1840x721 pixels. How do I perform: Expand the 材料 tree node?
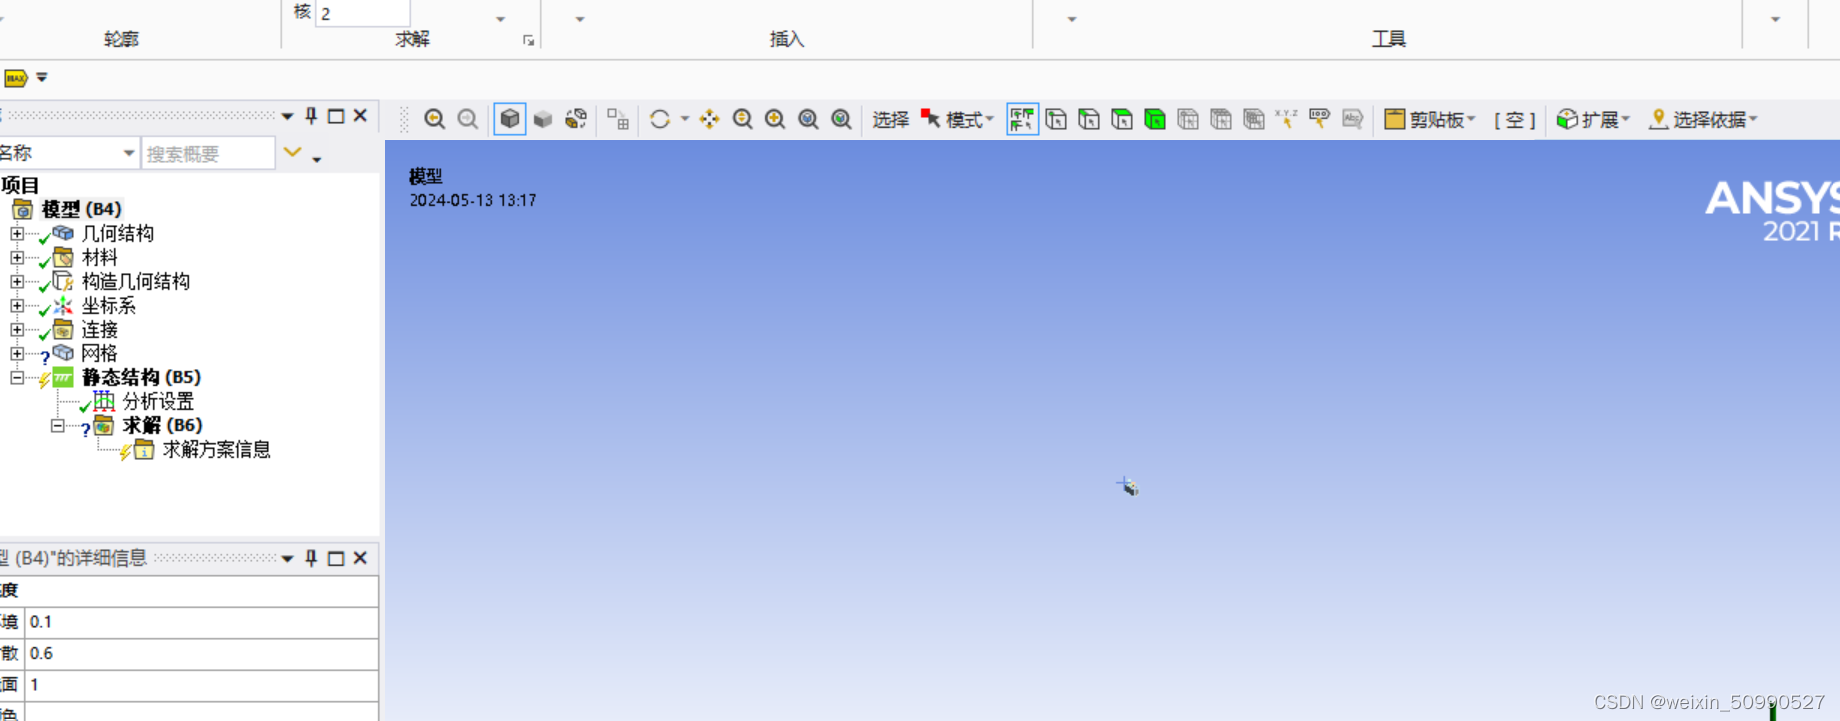click(x=17, y=257)
